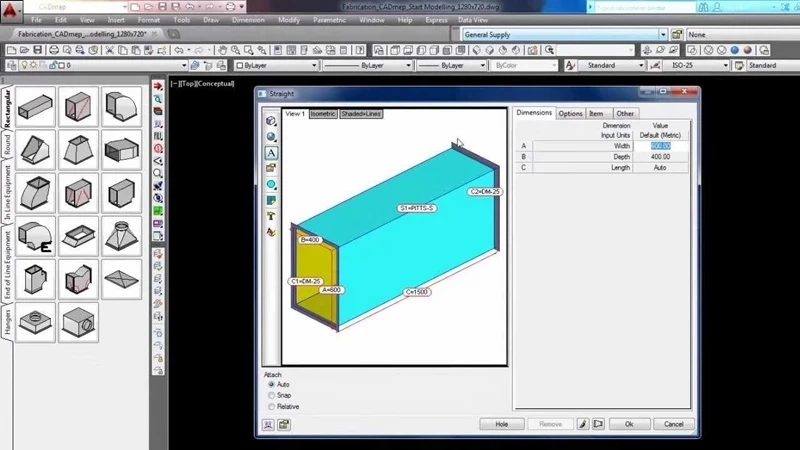
Task: Click the red arrow icon atop the vertical toolbar
Action: [158, 86]
